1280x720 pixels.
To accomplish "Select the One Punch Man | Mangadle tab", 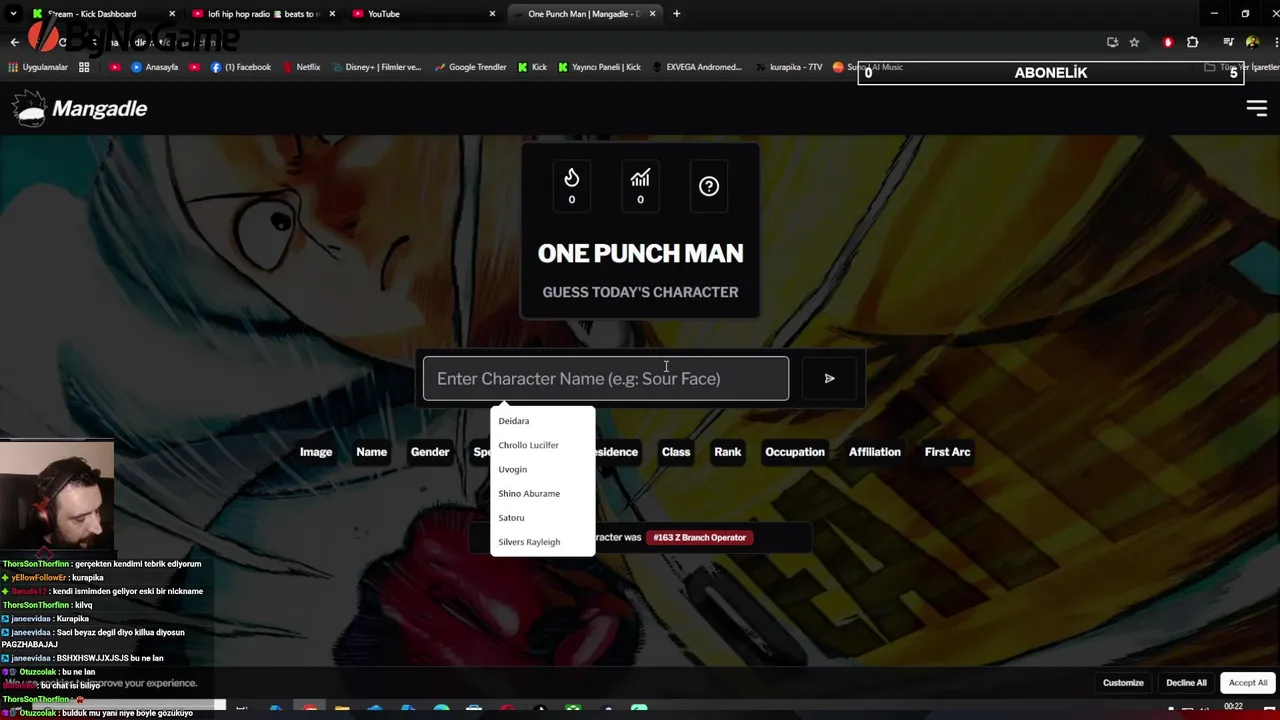I will tap(585, 14).
